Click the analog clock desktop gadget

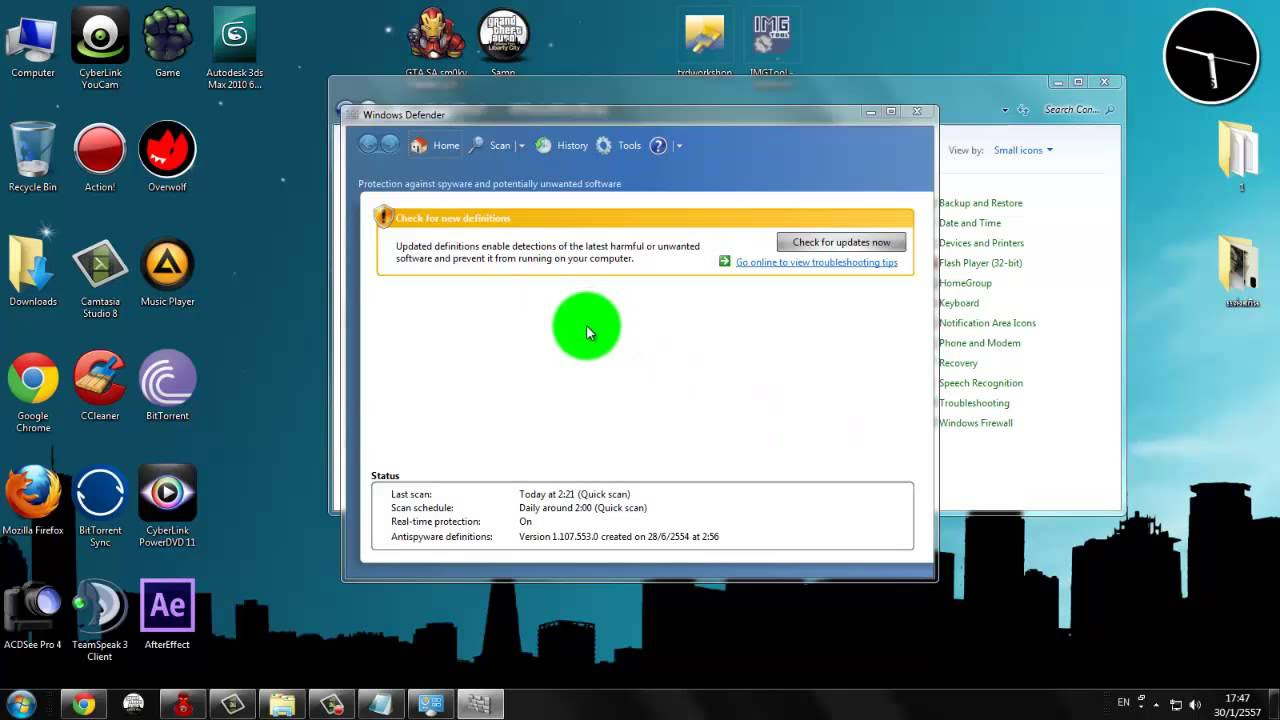click(1211, 56)
